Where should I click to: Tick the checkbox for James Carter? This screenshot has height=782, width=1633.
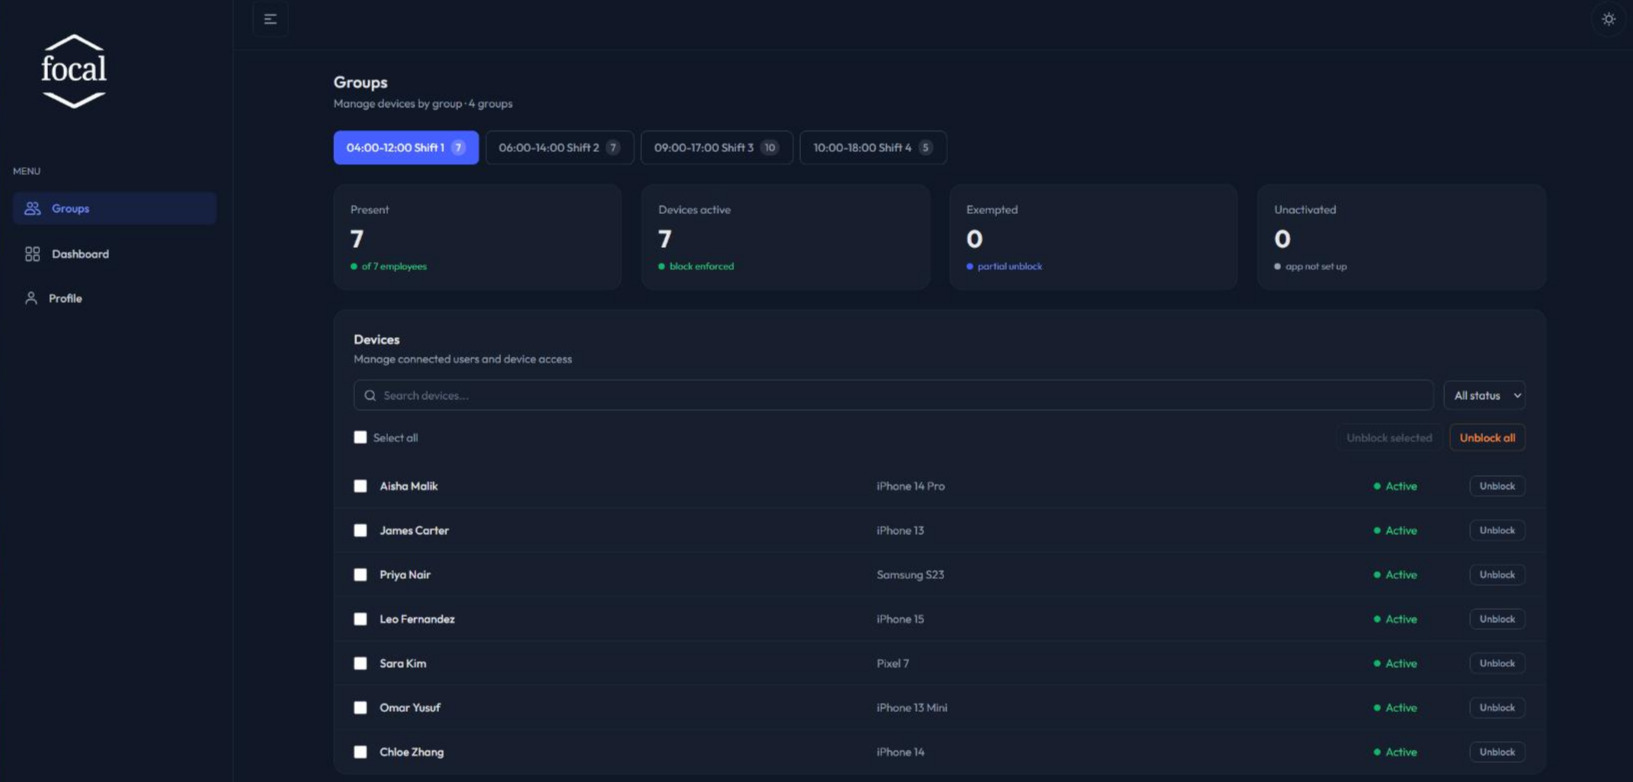[360, 530]
